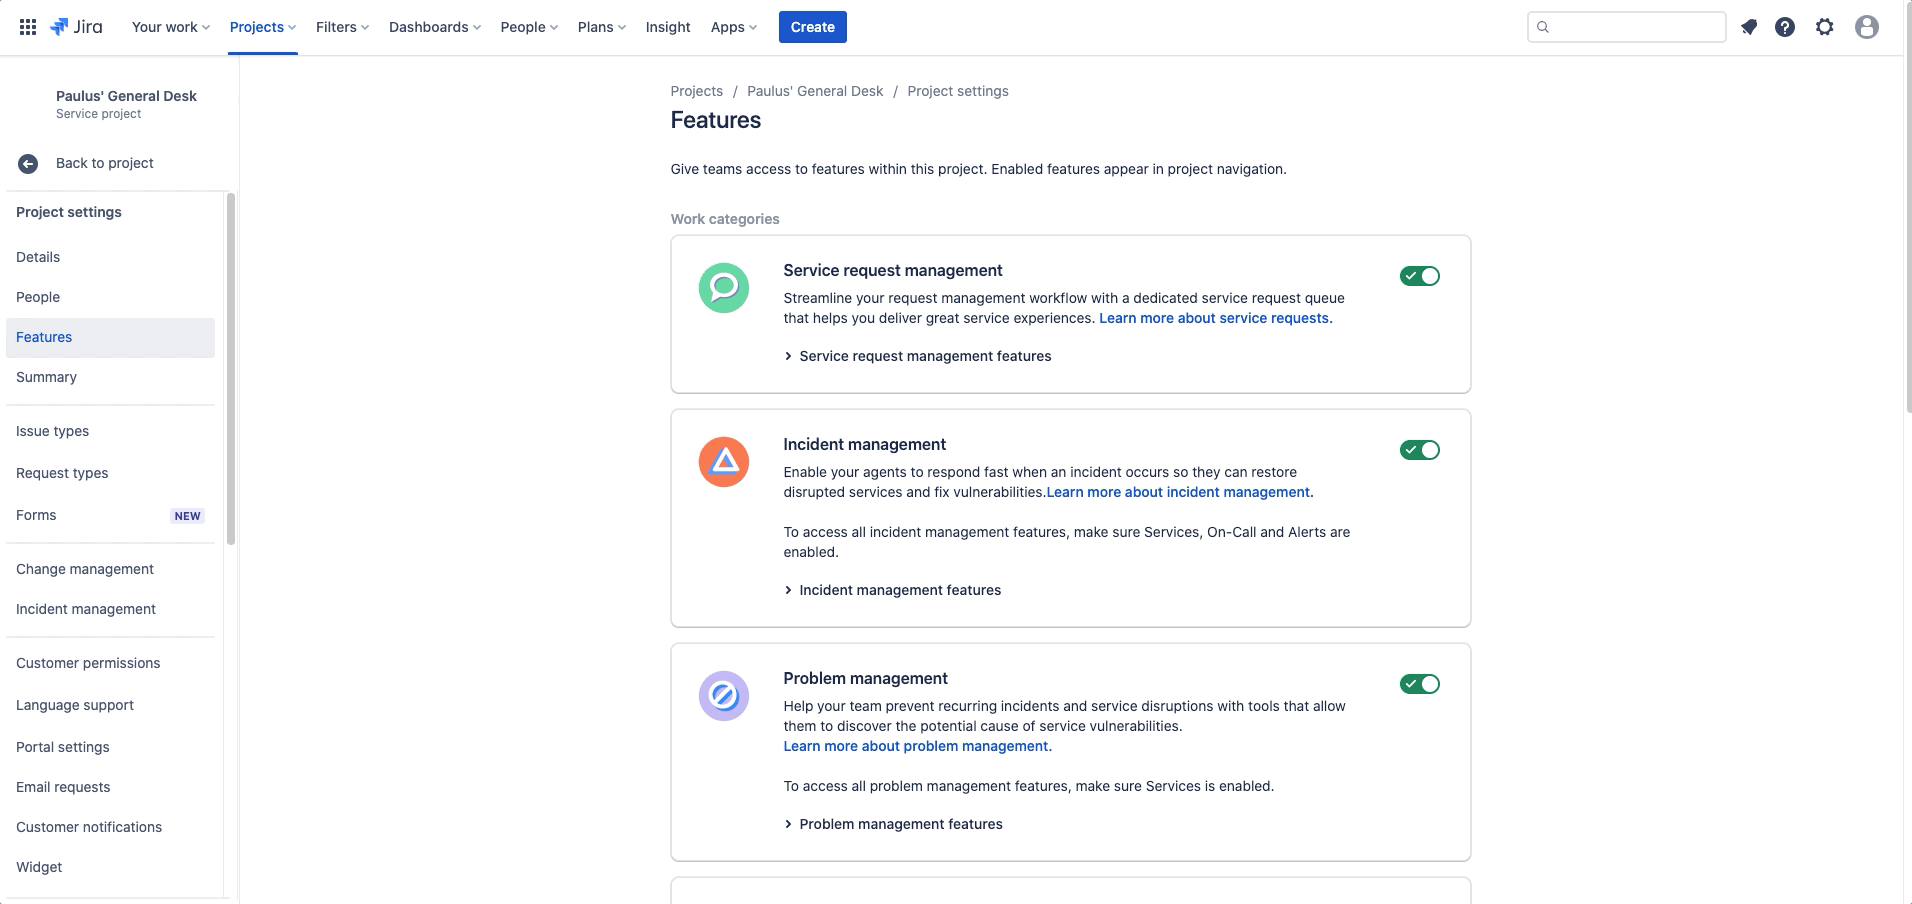Click the Problem management purple icon
Image resolution: width=1912 pixels, height=904 pixels.
(724, 696)
